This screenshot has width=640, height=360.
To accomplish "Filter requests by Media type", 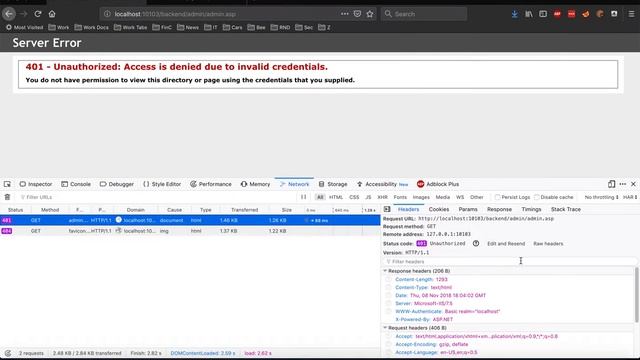I will [x=442, y=197].
